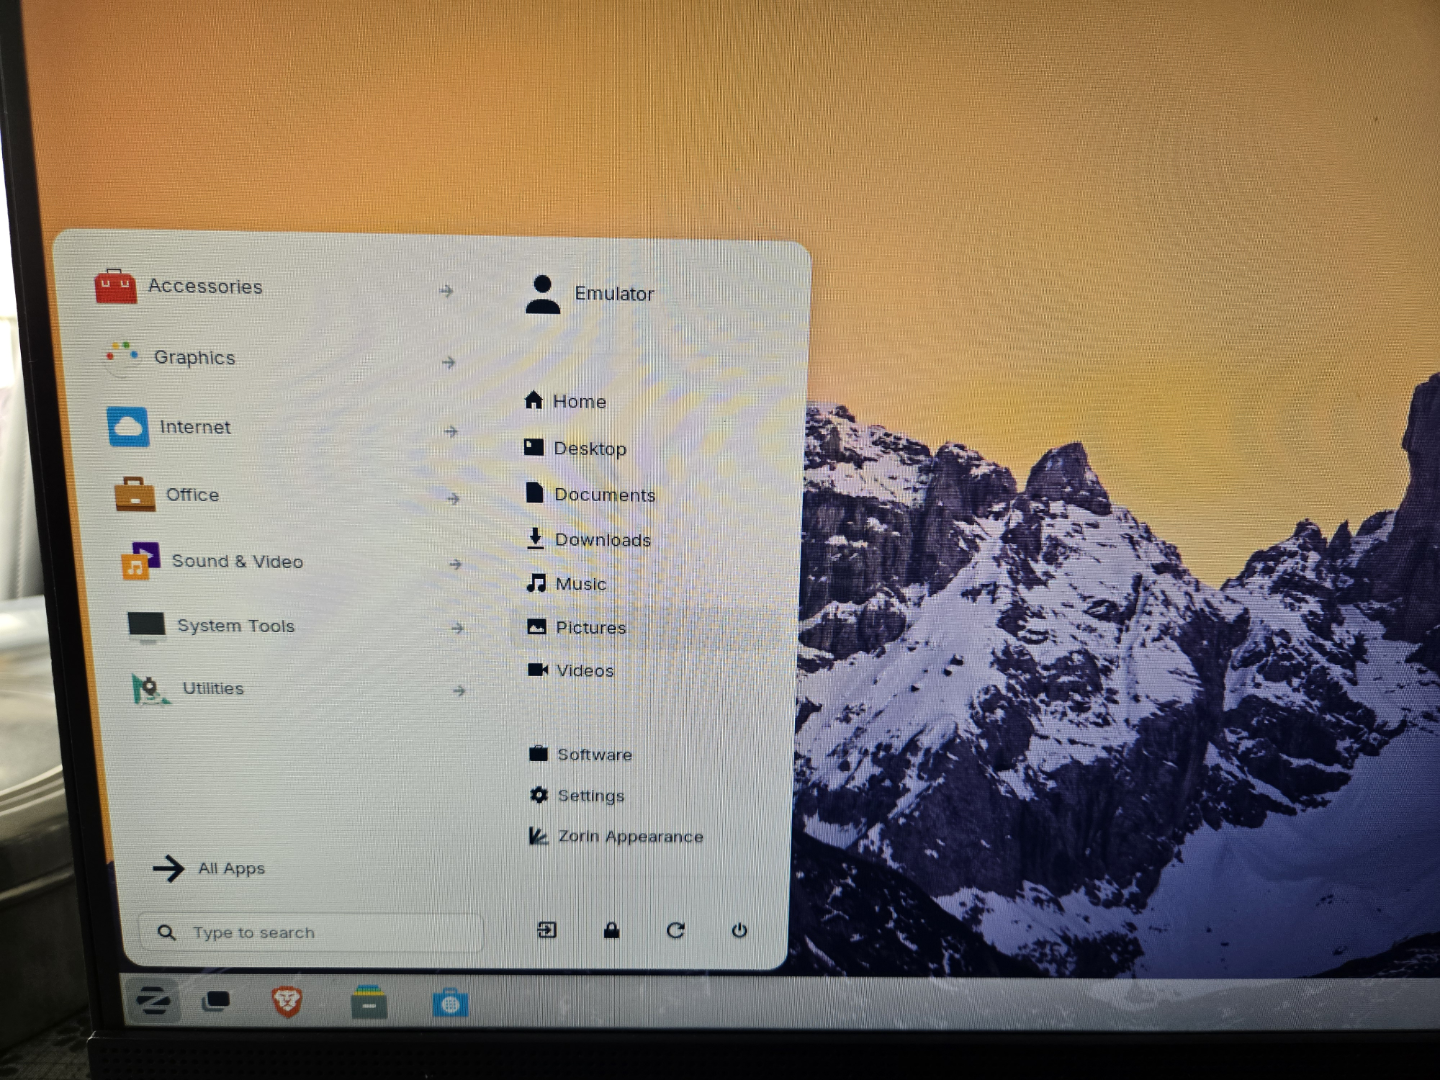Screen dimensions: 1440x1080
Task: Open the Software store taskbar icon
Action: click(x=450, y=1003)
